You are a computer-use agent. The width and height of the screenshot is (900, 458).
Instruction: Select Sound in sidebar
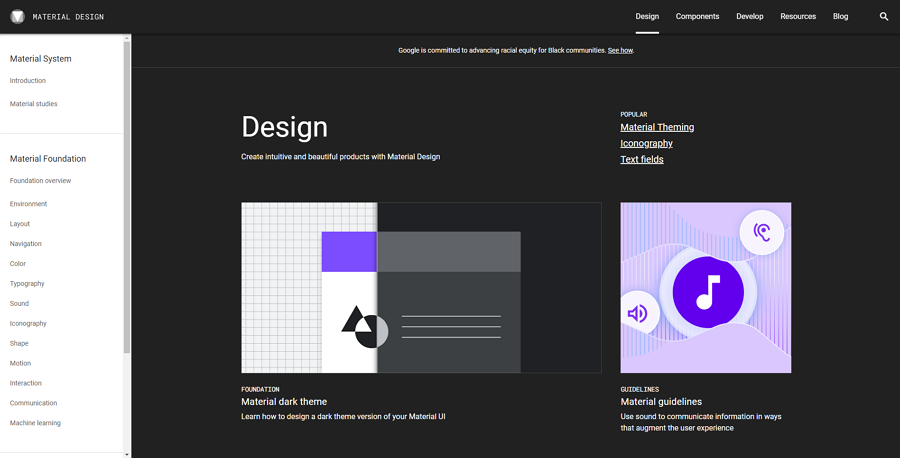(19, 304)
